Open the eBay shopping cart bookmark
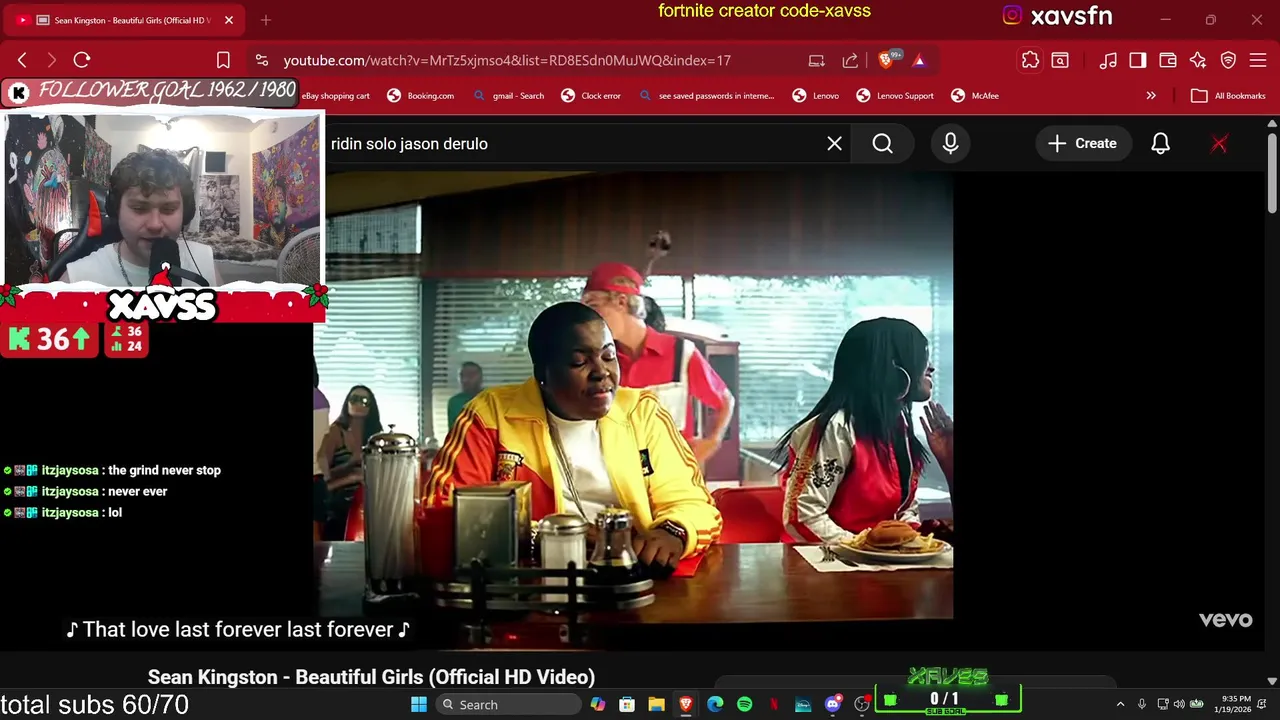The width and height of the screenshot is (1280, 720). (x=335, y=96)
